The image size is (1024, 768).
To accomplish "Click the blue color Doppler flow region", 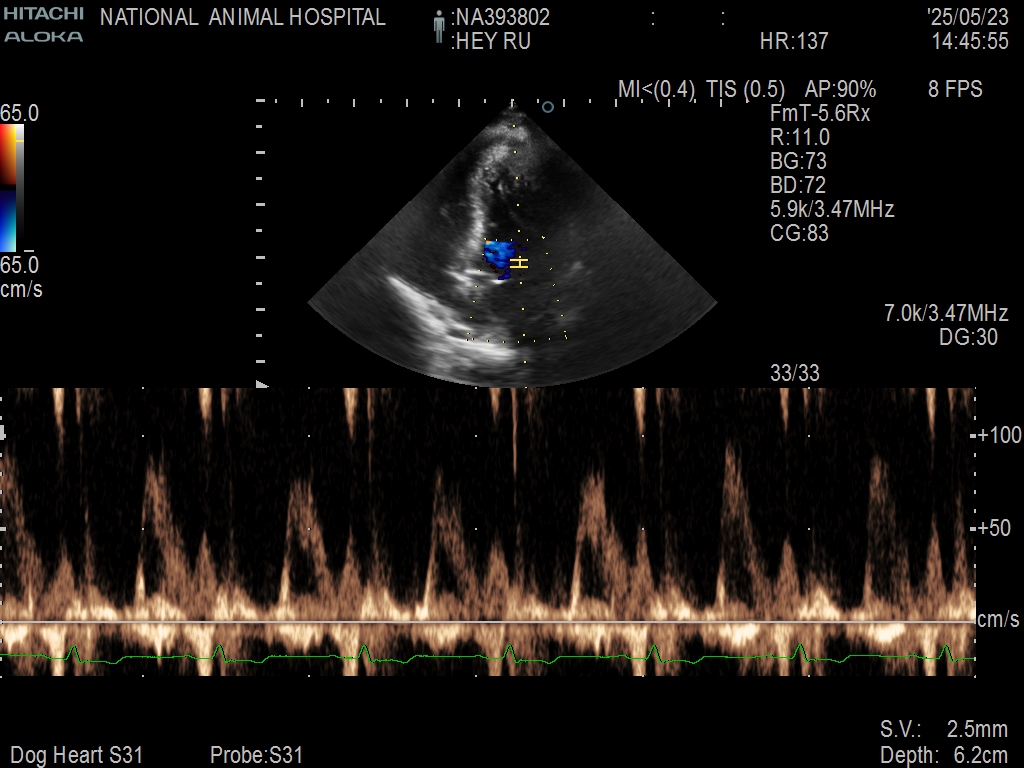I will click(x=497, y=256).
